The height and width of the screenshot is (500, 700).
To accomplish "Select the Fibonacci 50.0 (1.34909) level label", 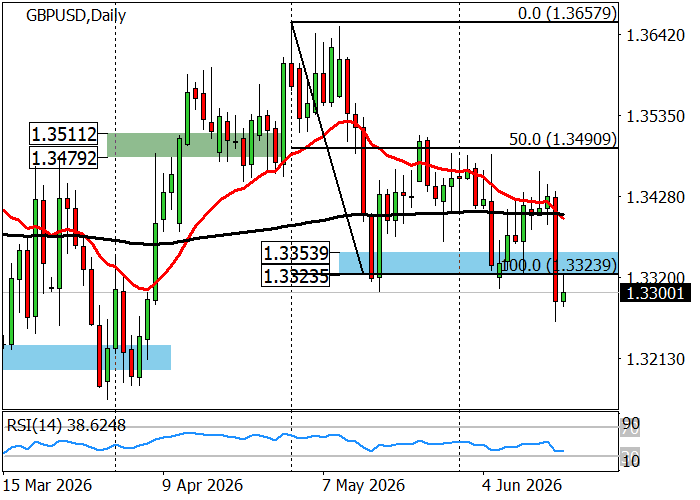I will pos(563,139).
